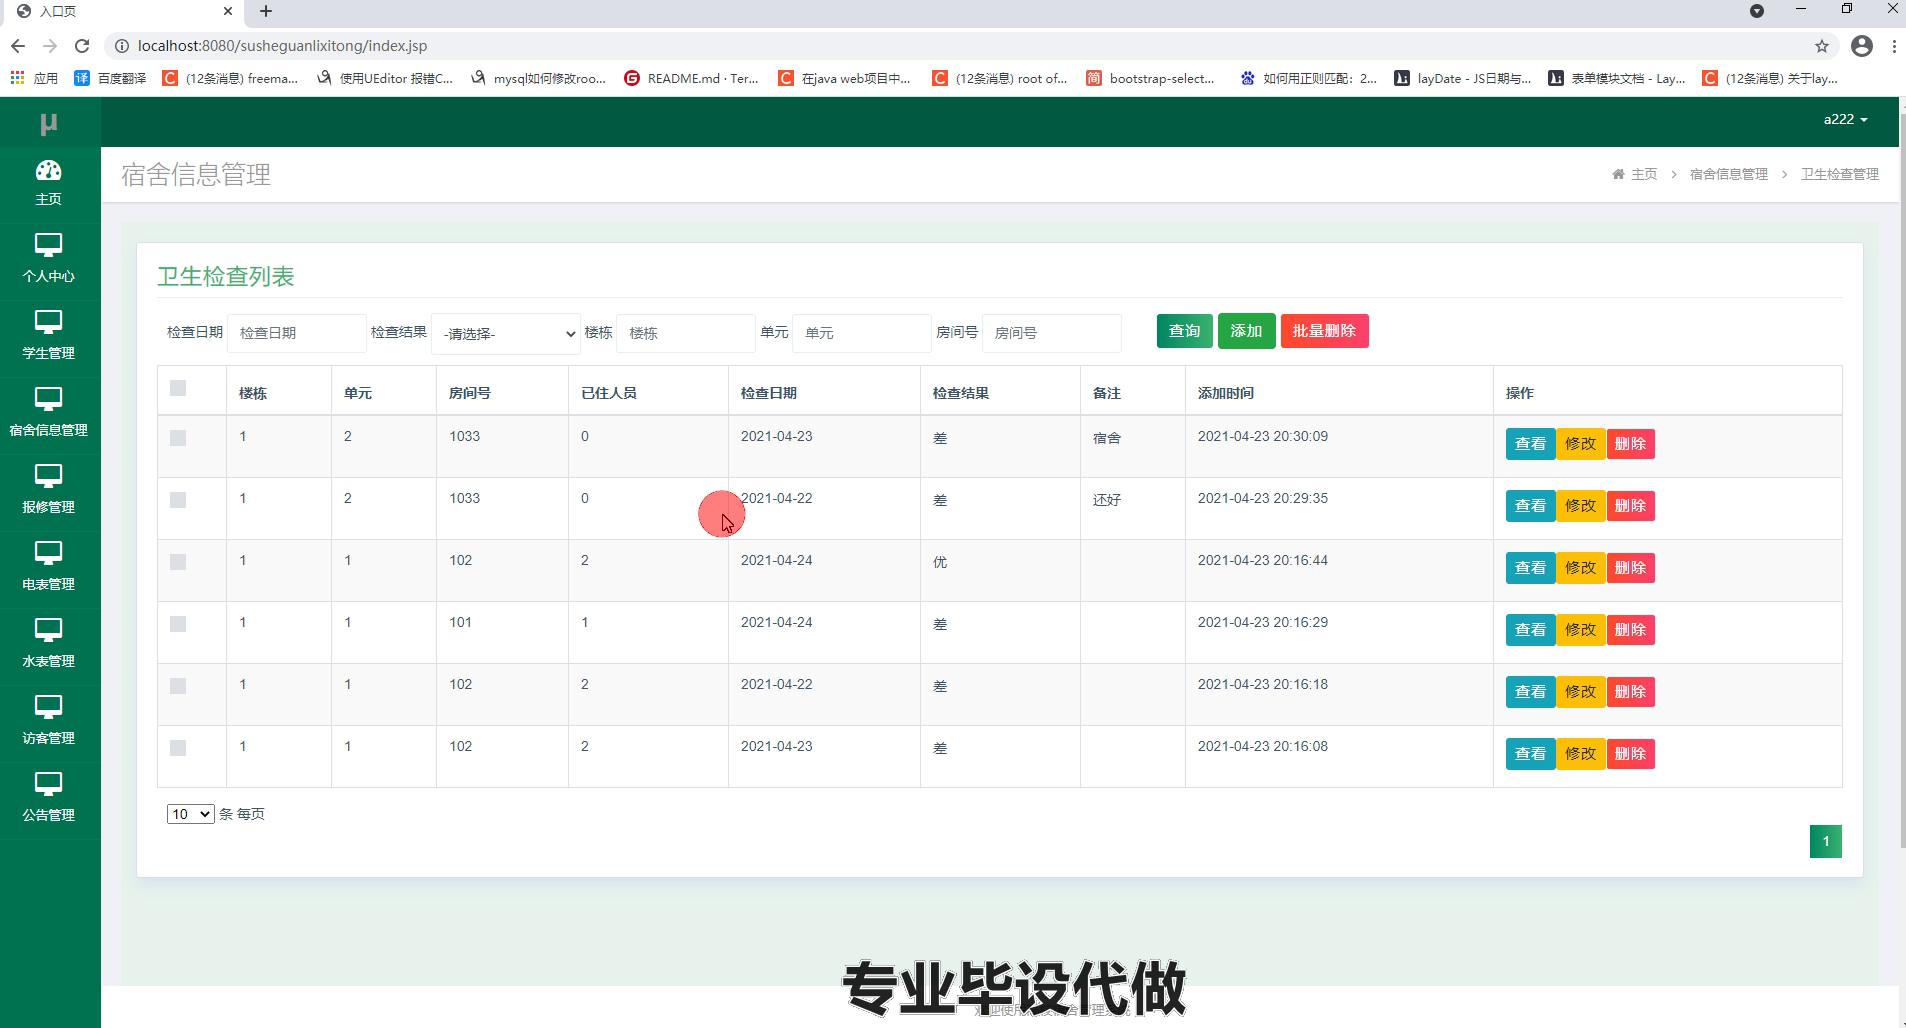Open new browser tab with plus
This screenshot has width=1906, height=1028.
click(266, 11)
